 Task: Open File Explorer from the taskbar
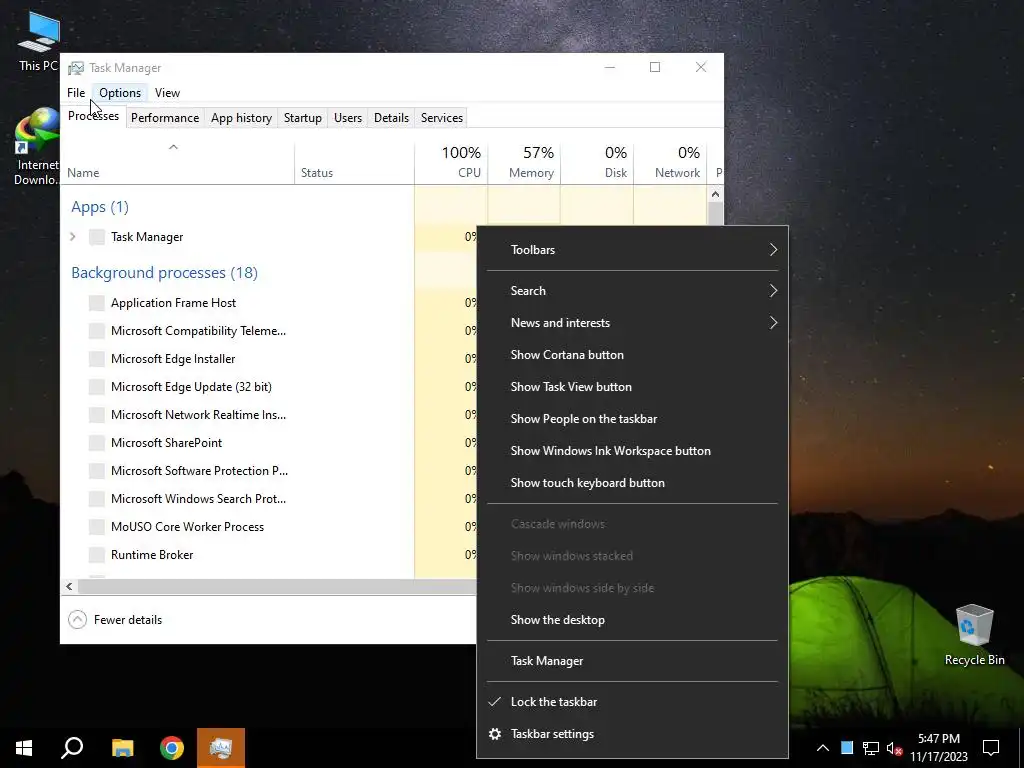pos(122,748)
